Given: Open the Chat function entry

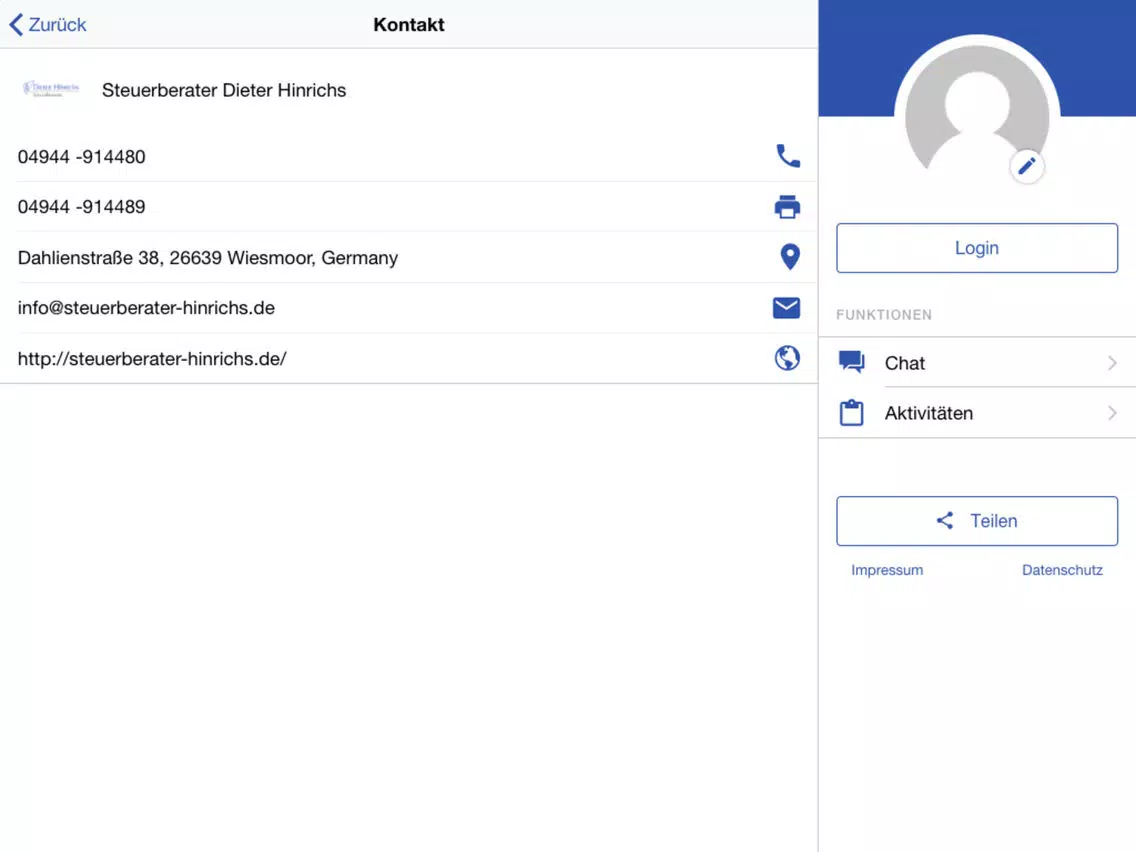Looking at the screenshot, I should pos(977,362).
